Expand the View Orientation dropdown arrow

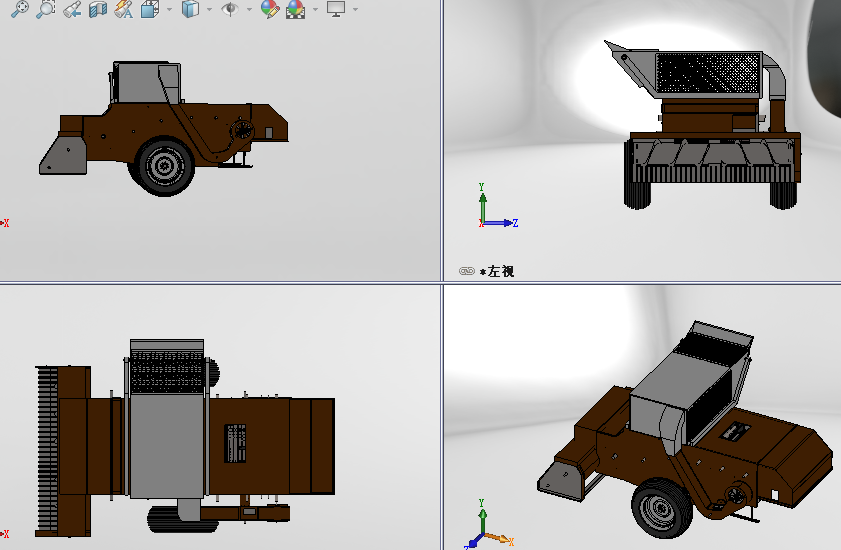coord(169,9)
